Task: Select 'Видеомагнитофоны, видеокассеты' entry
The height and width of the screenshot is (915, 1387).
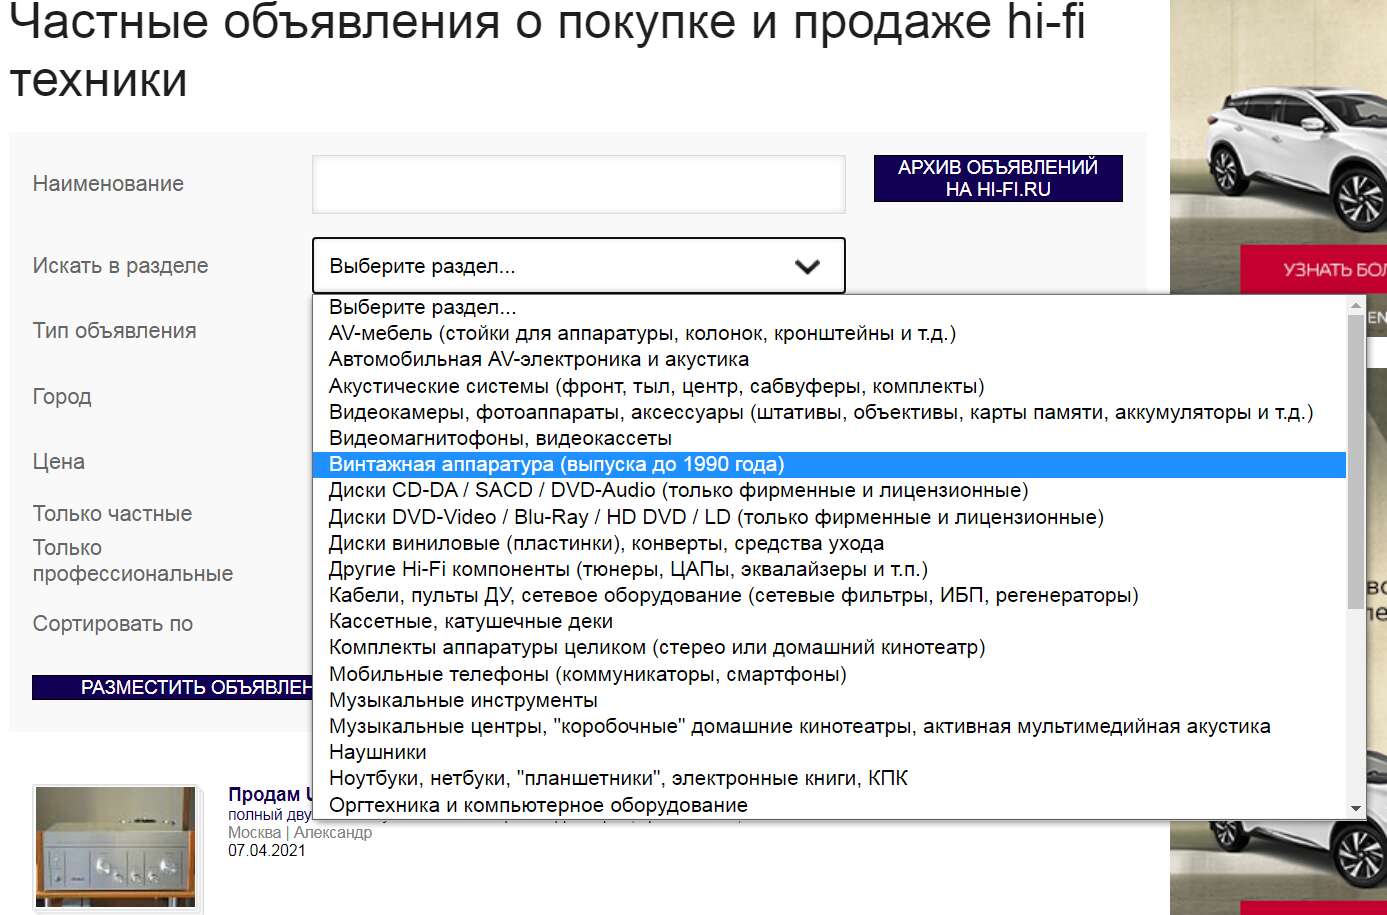Action: (x=500, y=438)
